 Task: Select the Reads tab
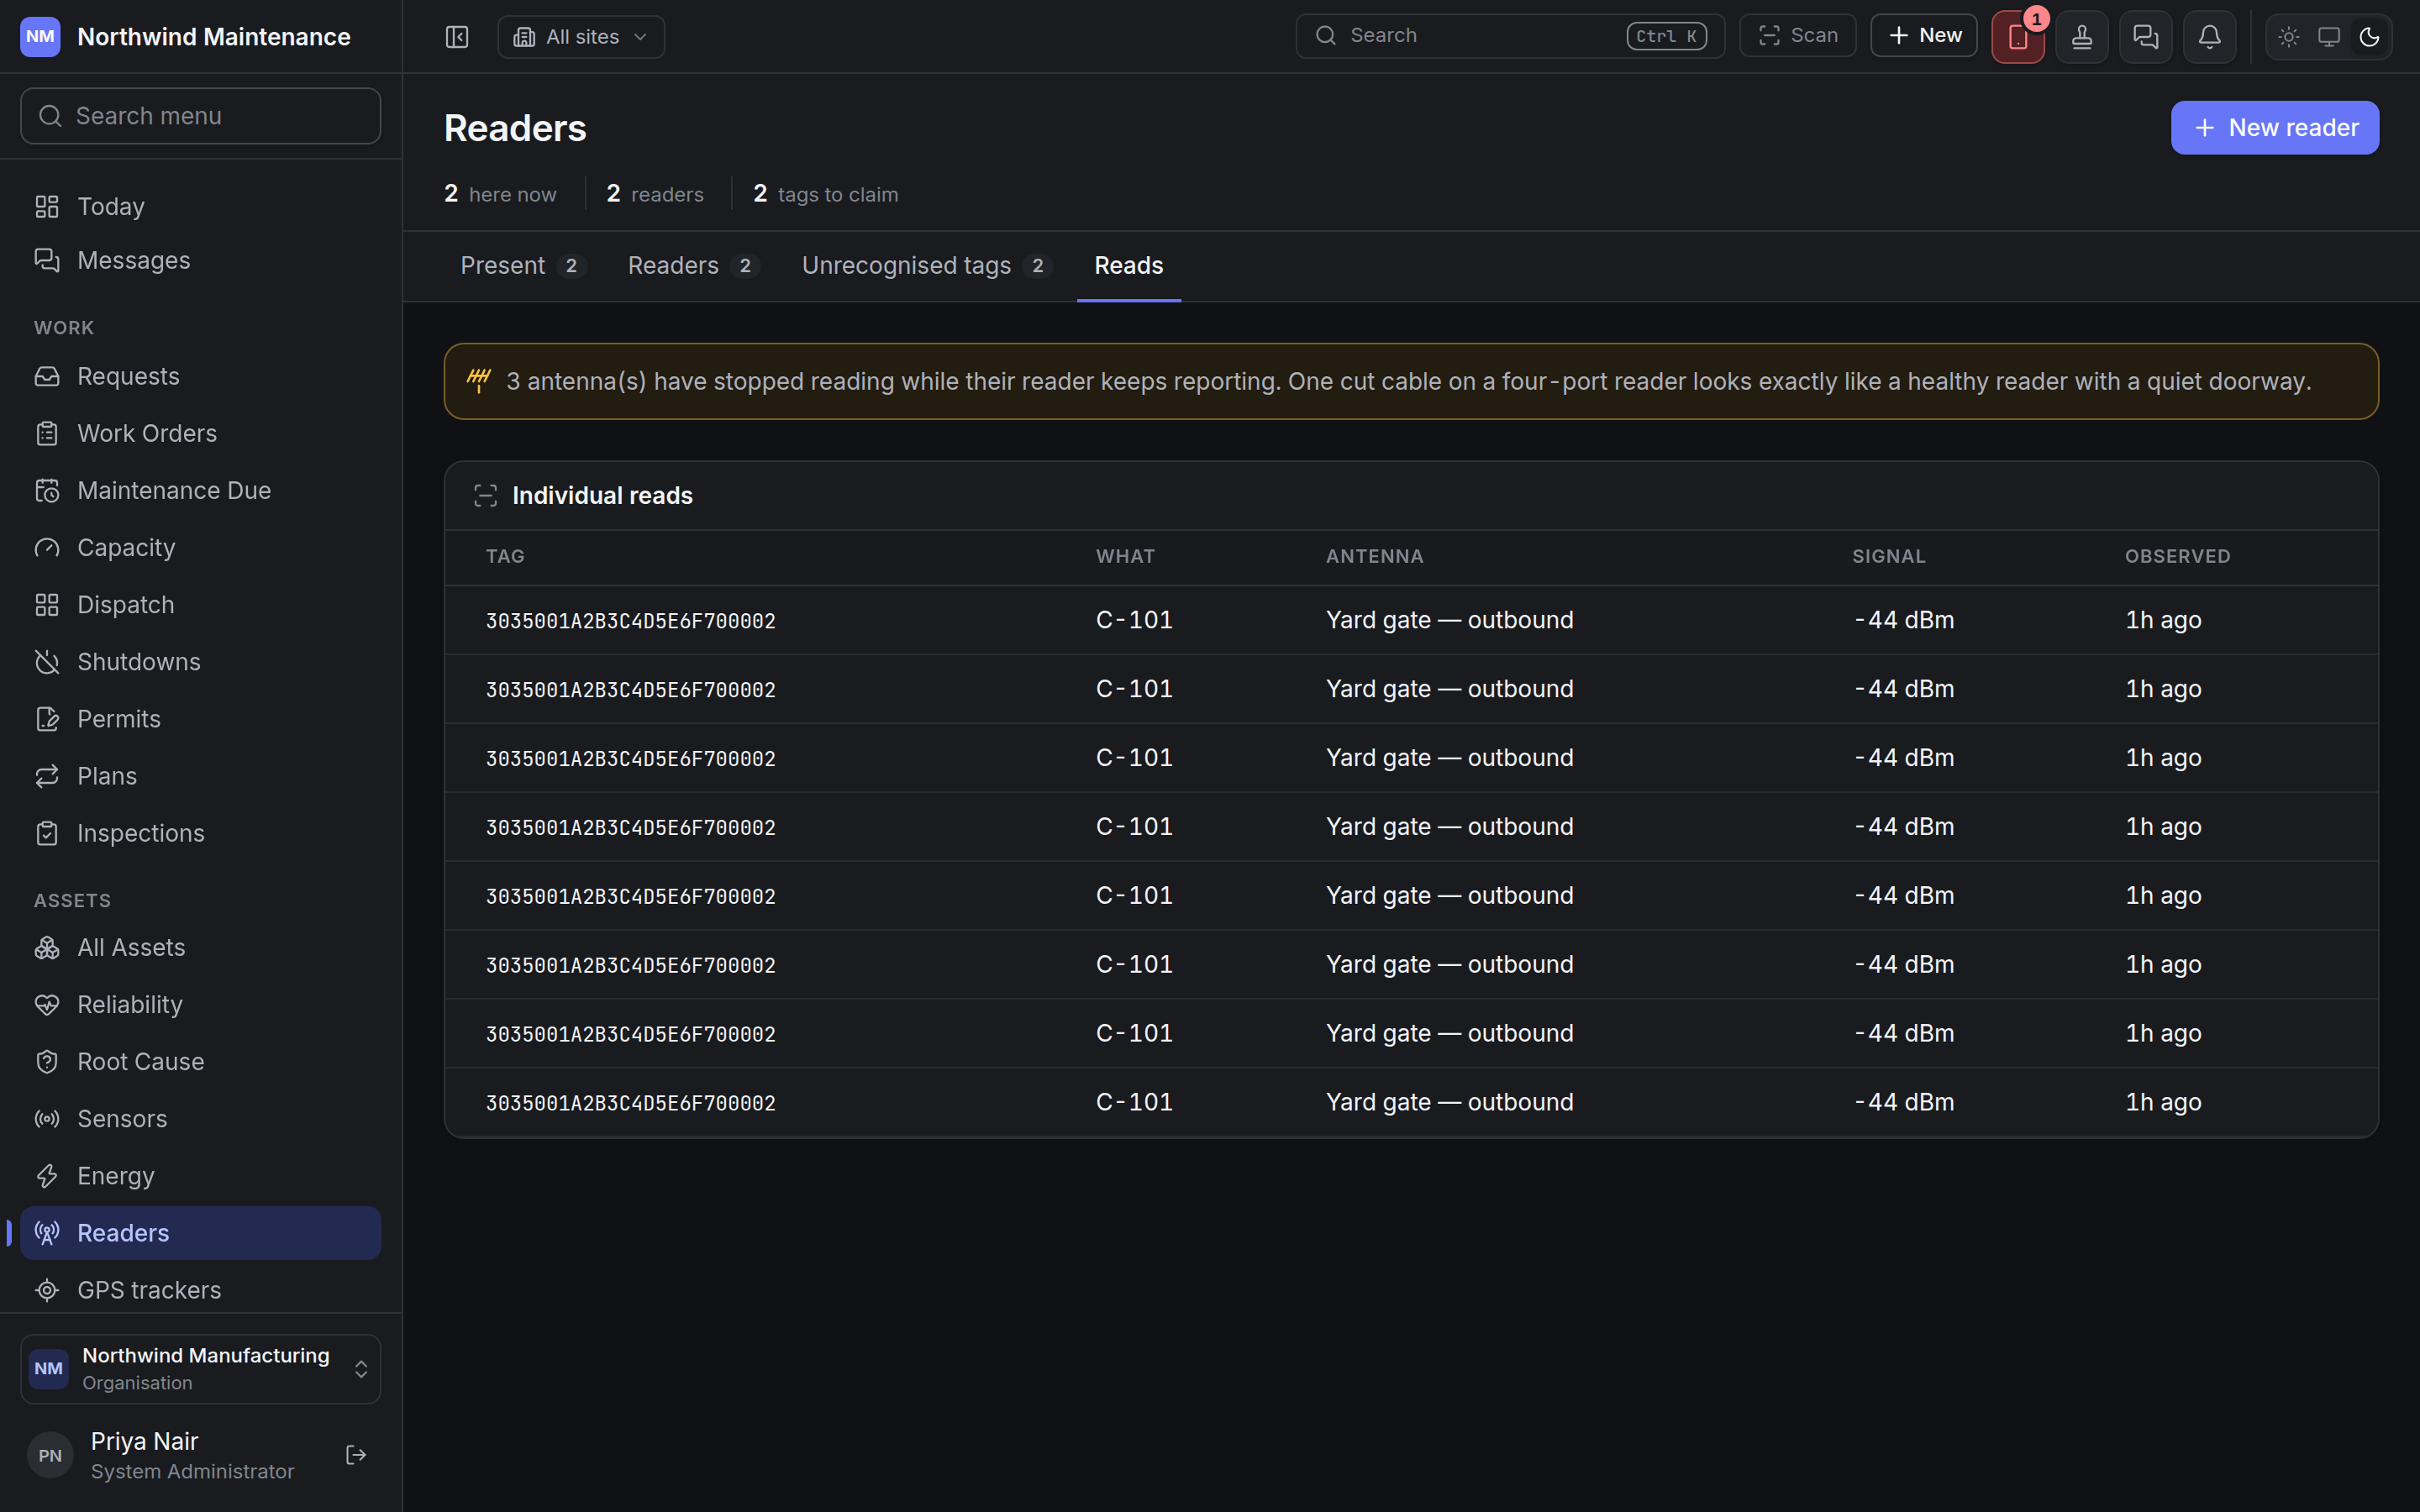1128,266
